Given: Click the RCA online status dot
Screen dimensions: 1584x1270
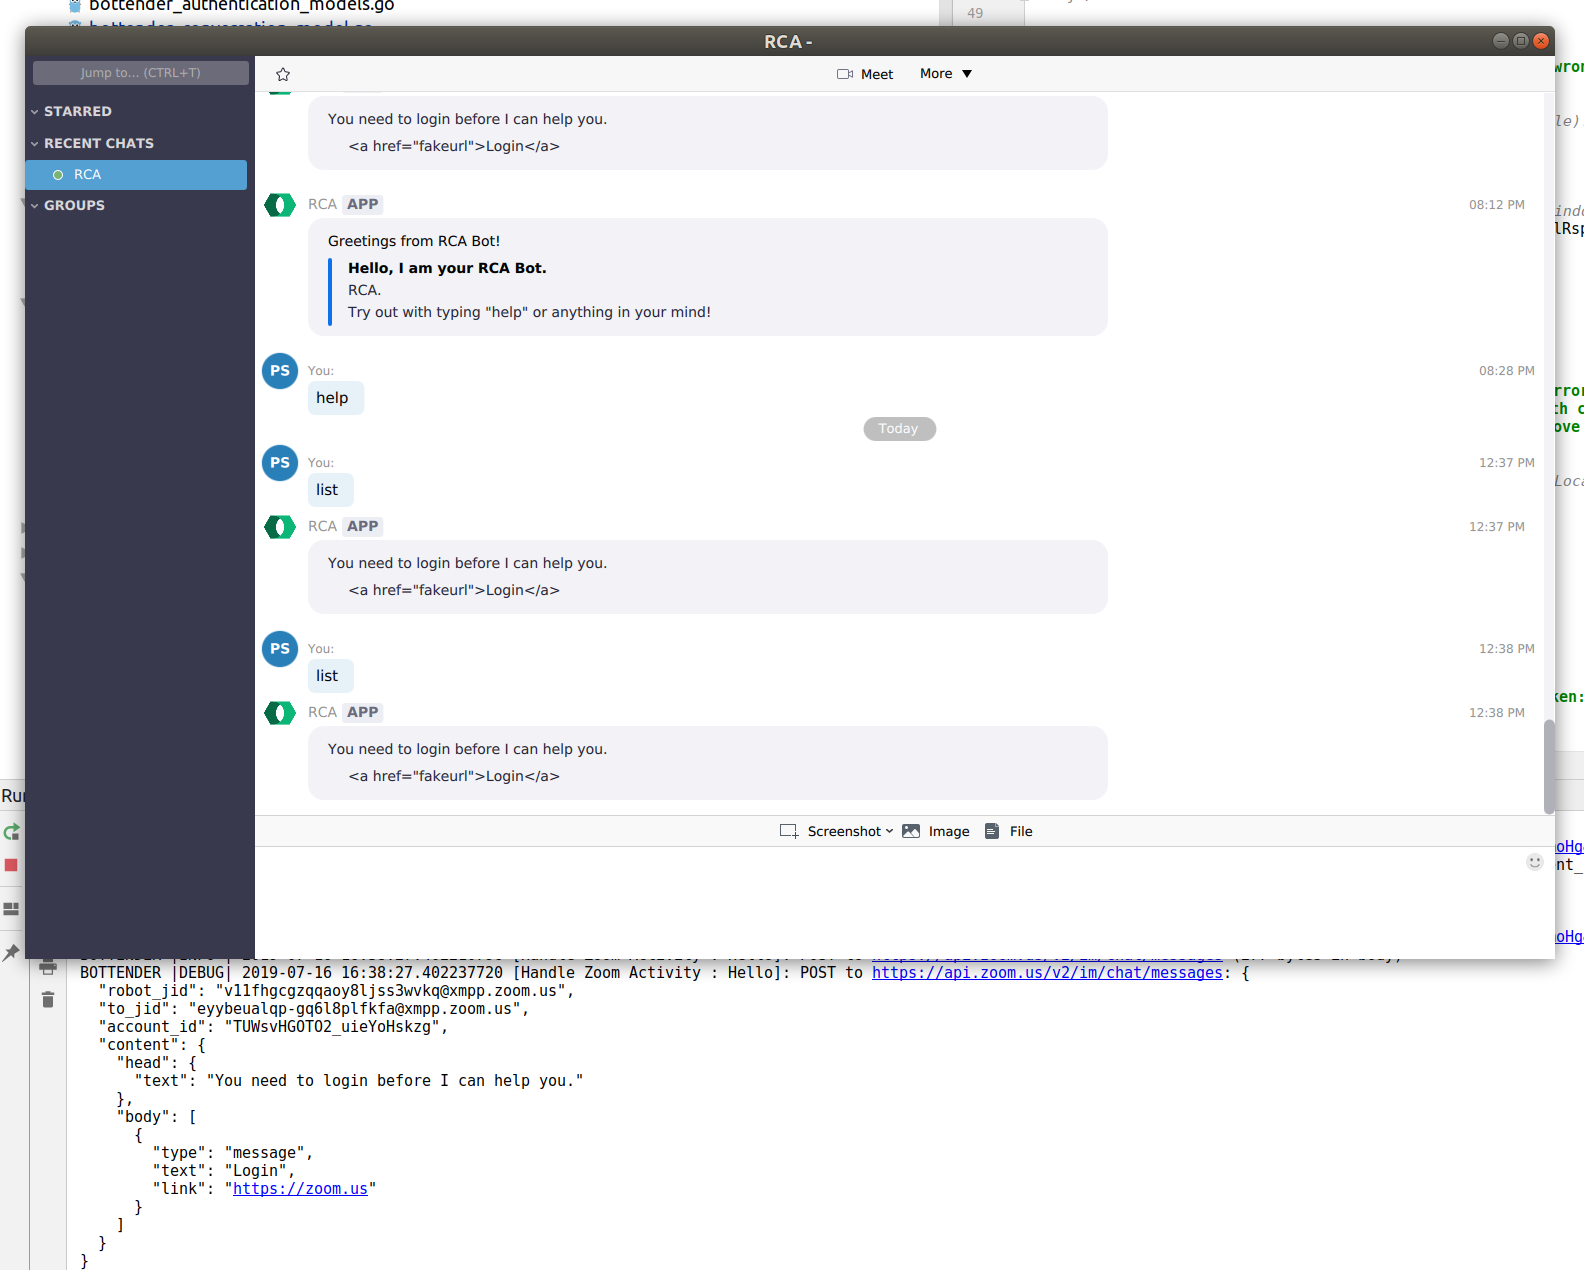Looking at the screenshot, I should click(x=58, y=175).
